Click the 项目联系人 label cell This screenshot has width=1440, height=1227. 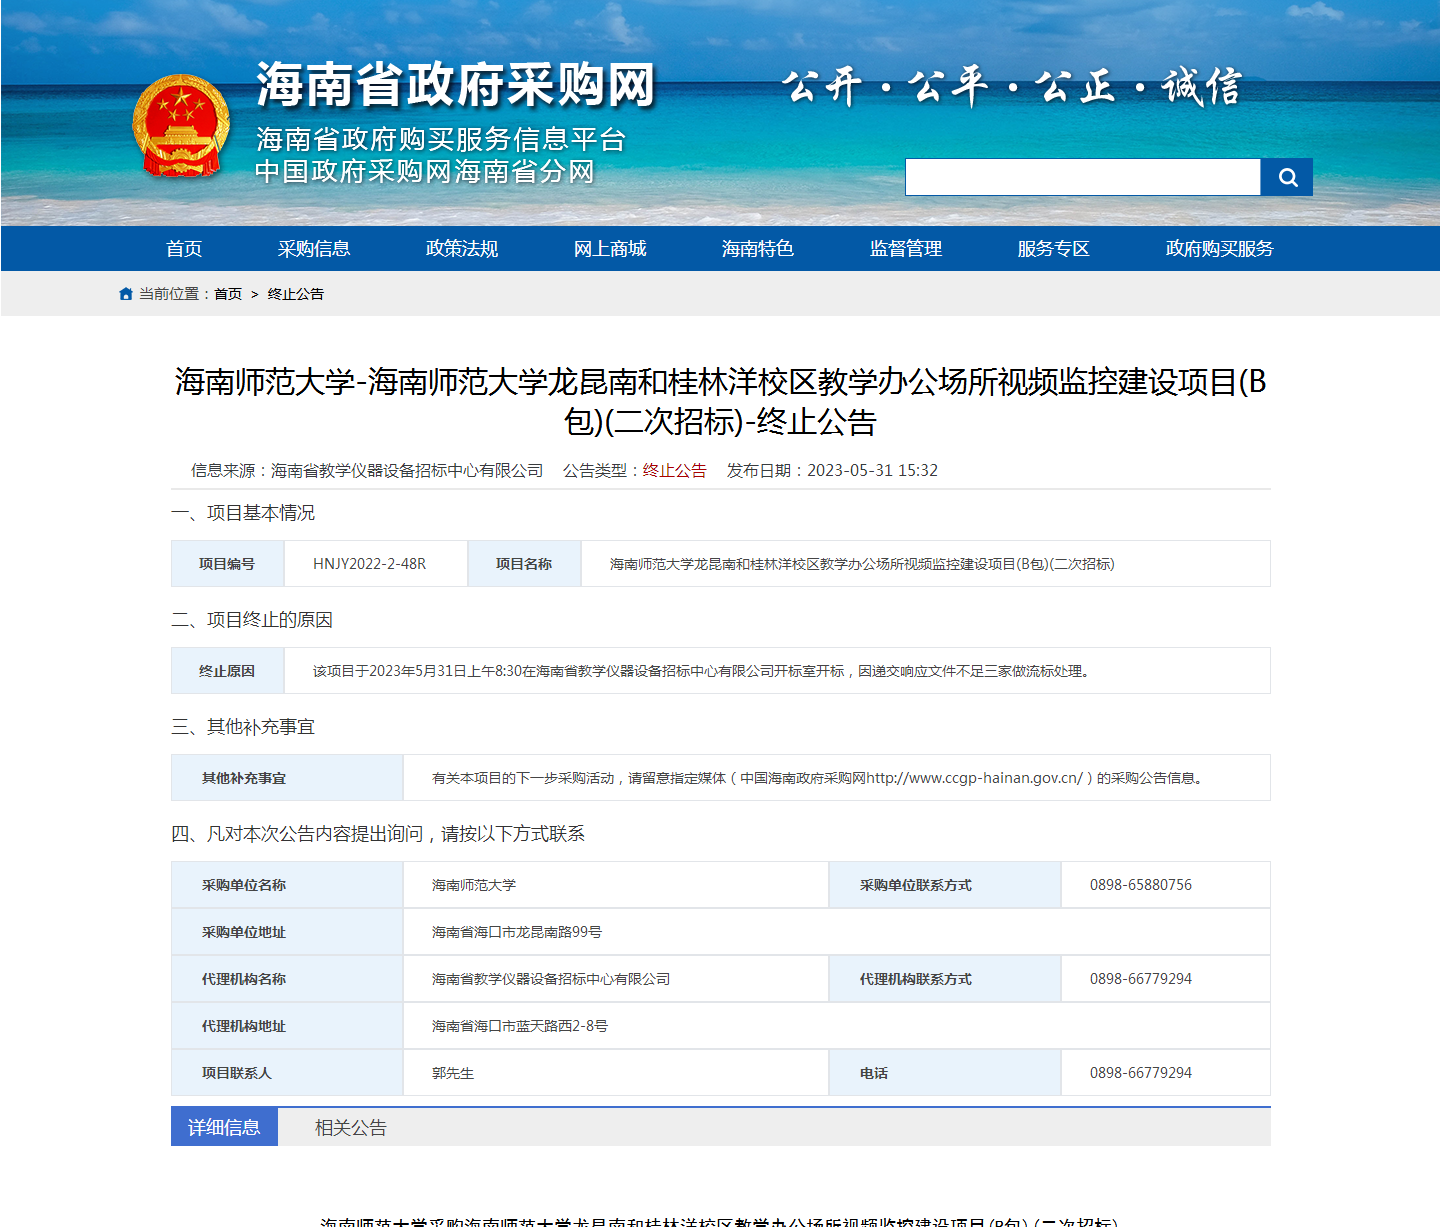tap(287, 1073)
